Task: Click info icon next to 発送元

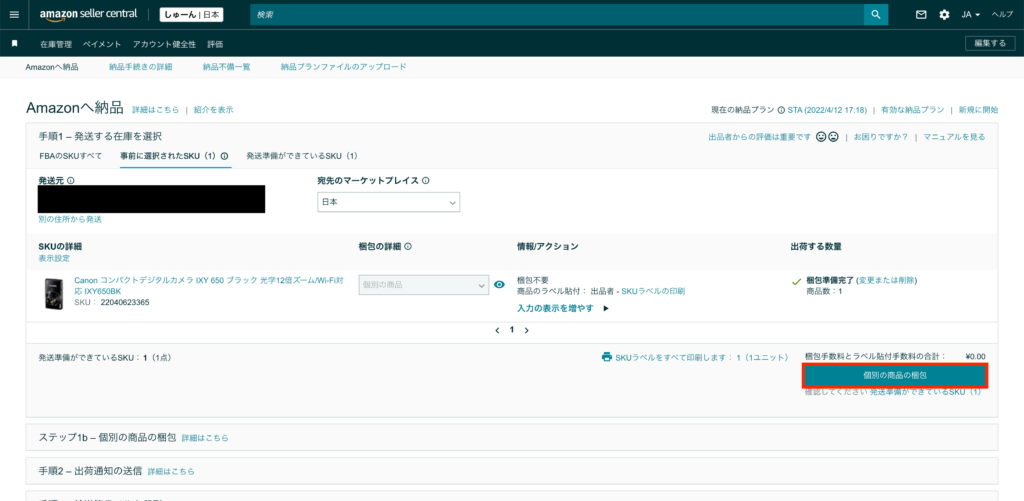Action: pyautogui.click(x=71, y=180)
